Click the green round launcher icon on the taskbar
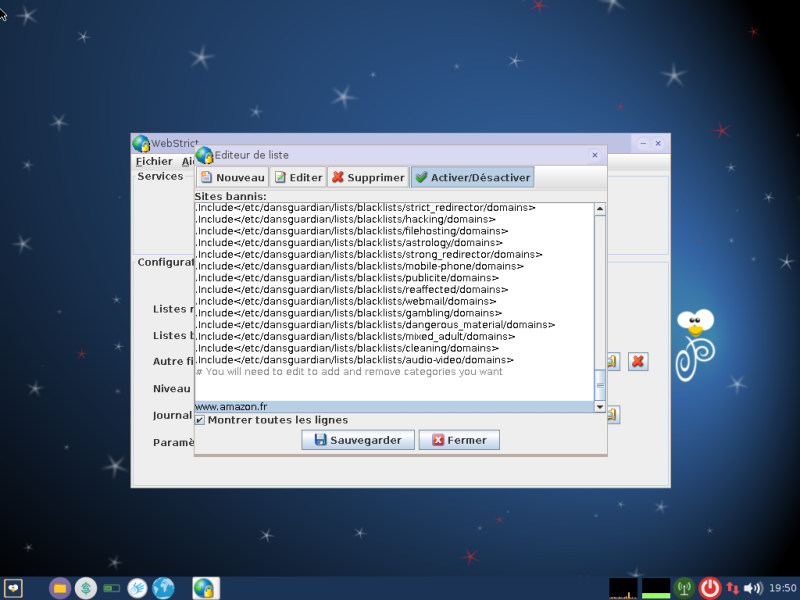This screenshot has width=800, height=600. [86, 588]
